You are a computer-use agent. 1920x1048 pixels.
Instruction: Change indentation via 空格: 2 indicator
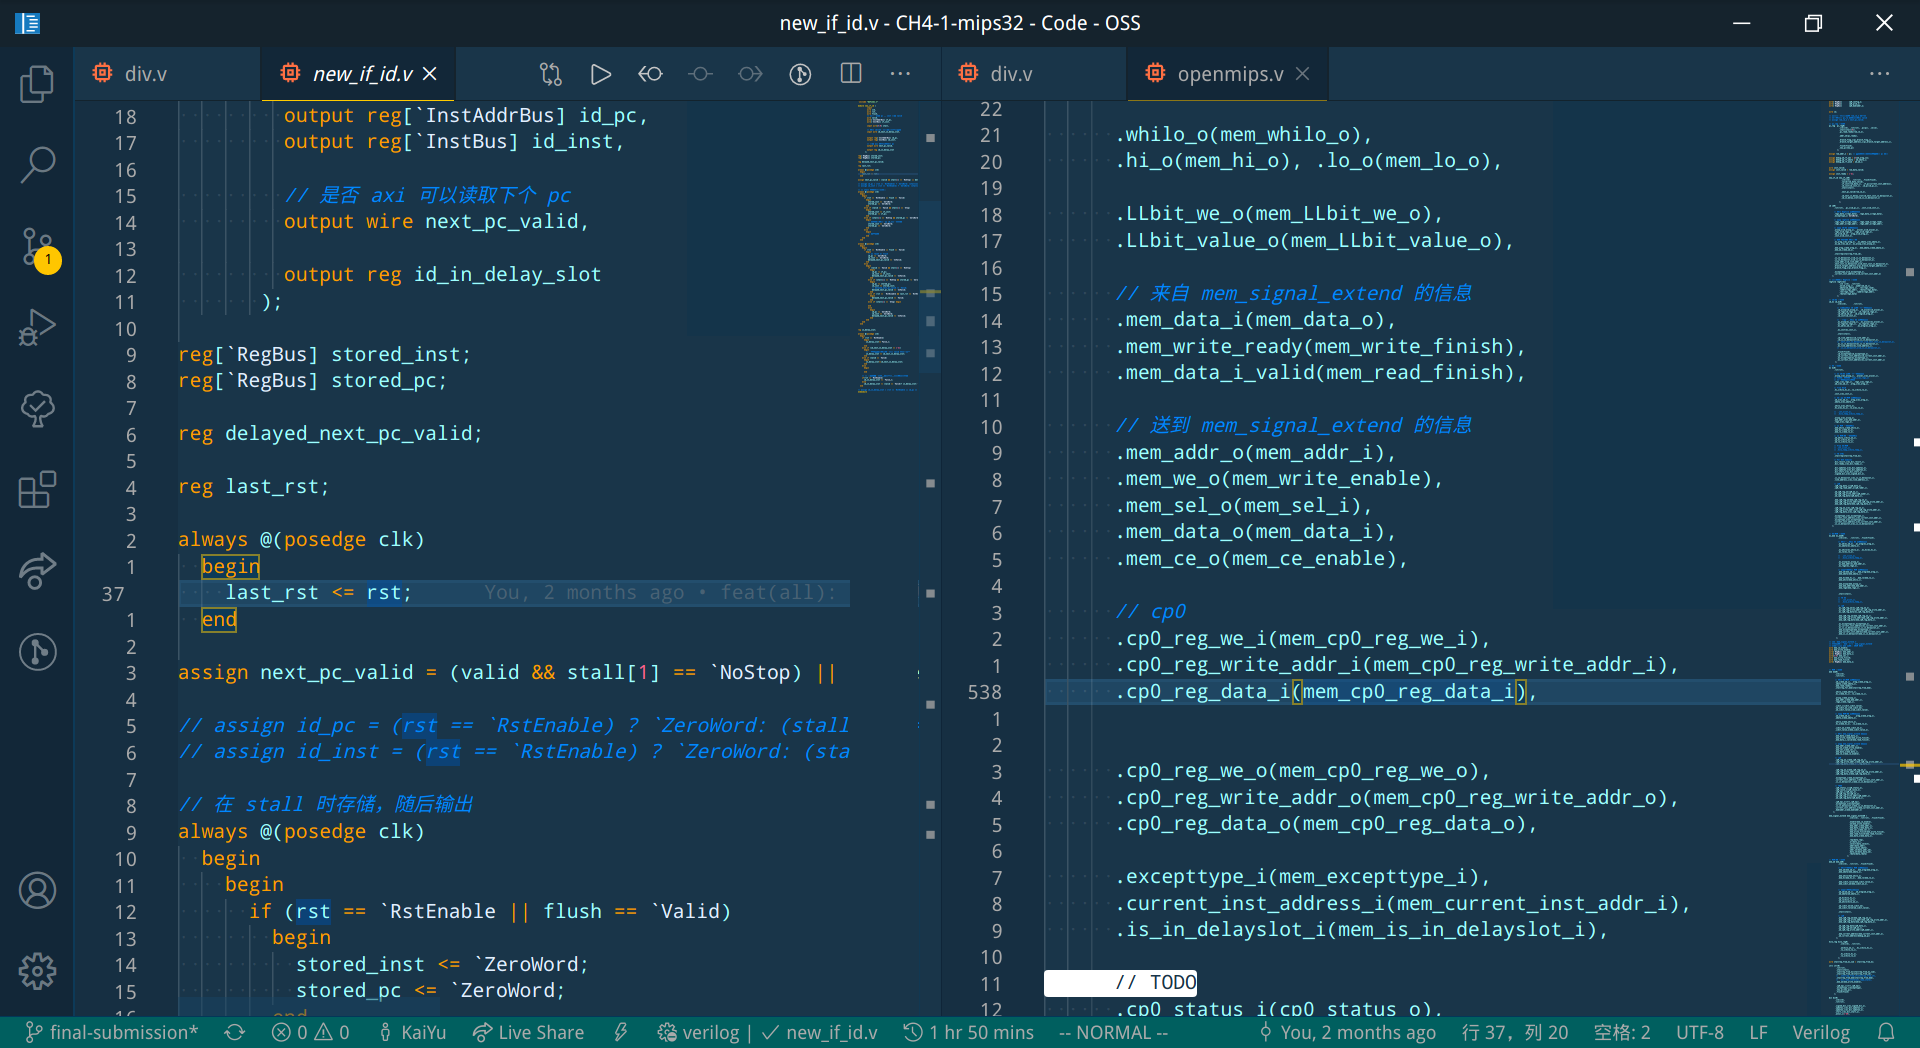1622,1032
